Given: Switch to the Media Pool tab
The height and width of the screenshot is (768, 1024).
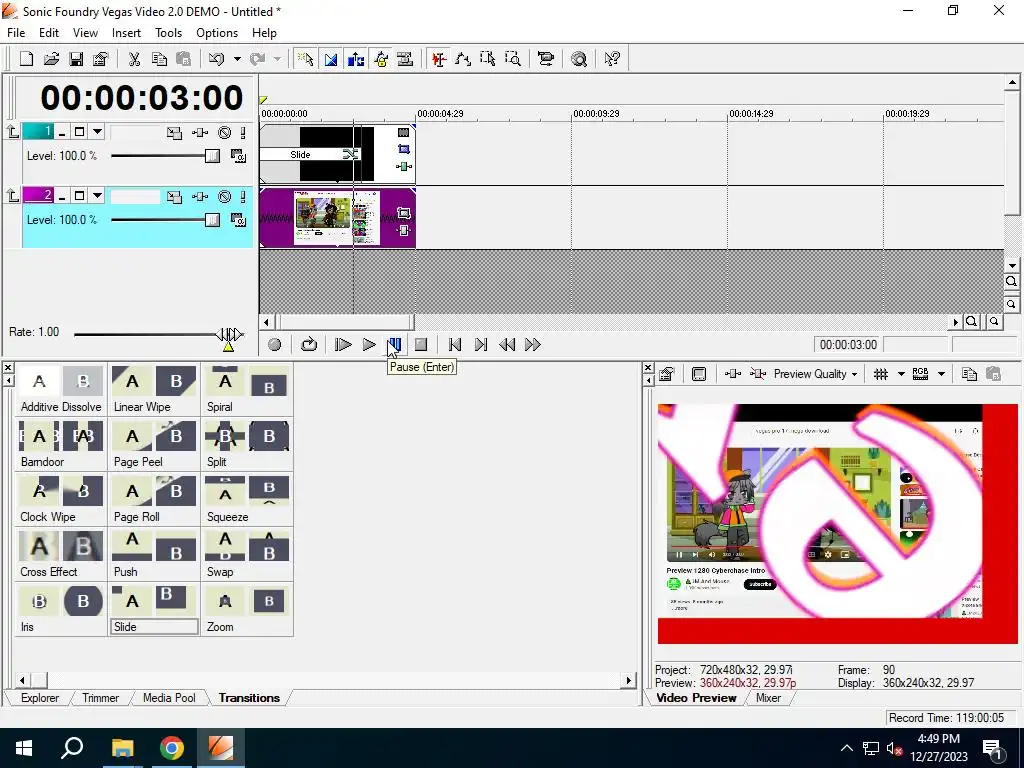Looking at the screenshot, I should point(169,698).
